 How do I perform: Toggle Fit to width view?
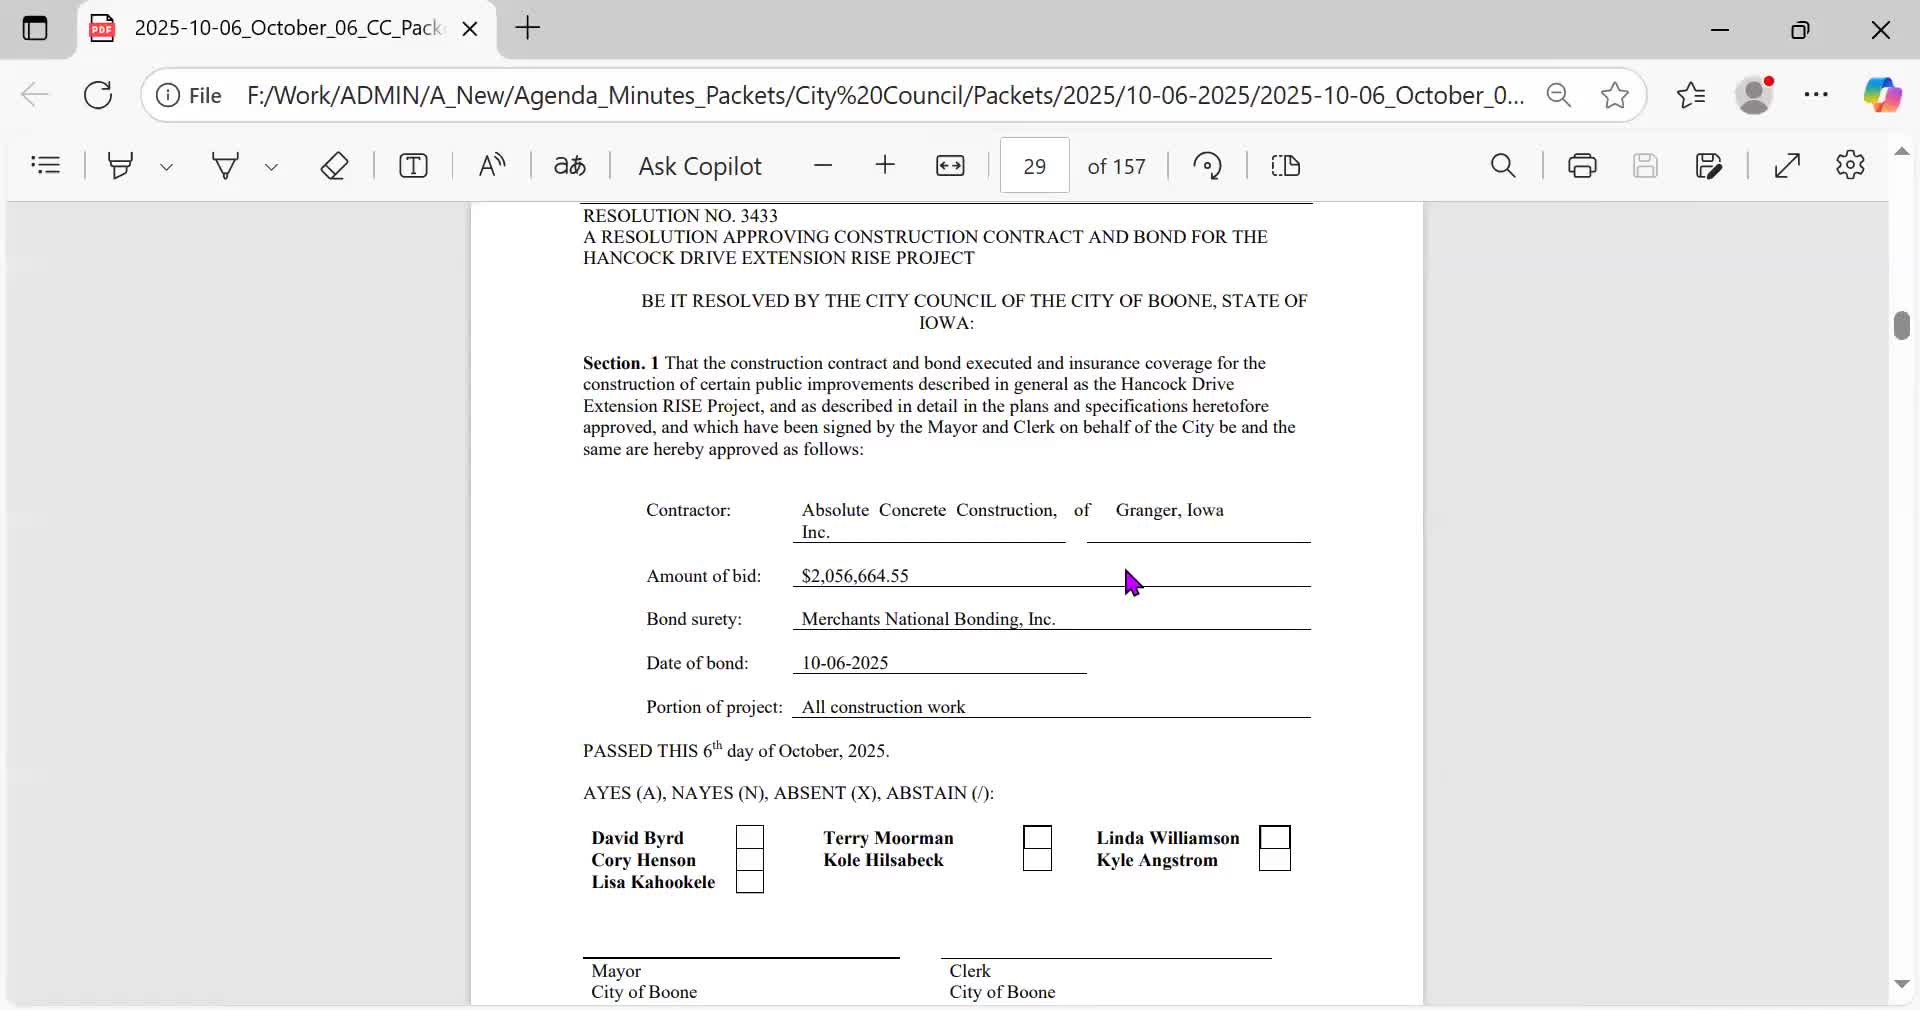pyautogui.click(x=950, y=165)
